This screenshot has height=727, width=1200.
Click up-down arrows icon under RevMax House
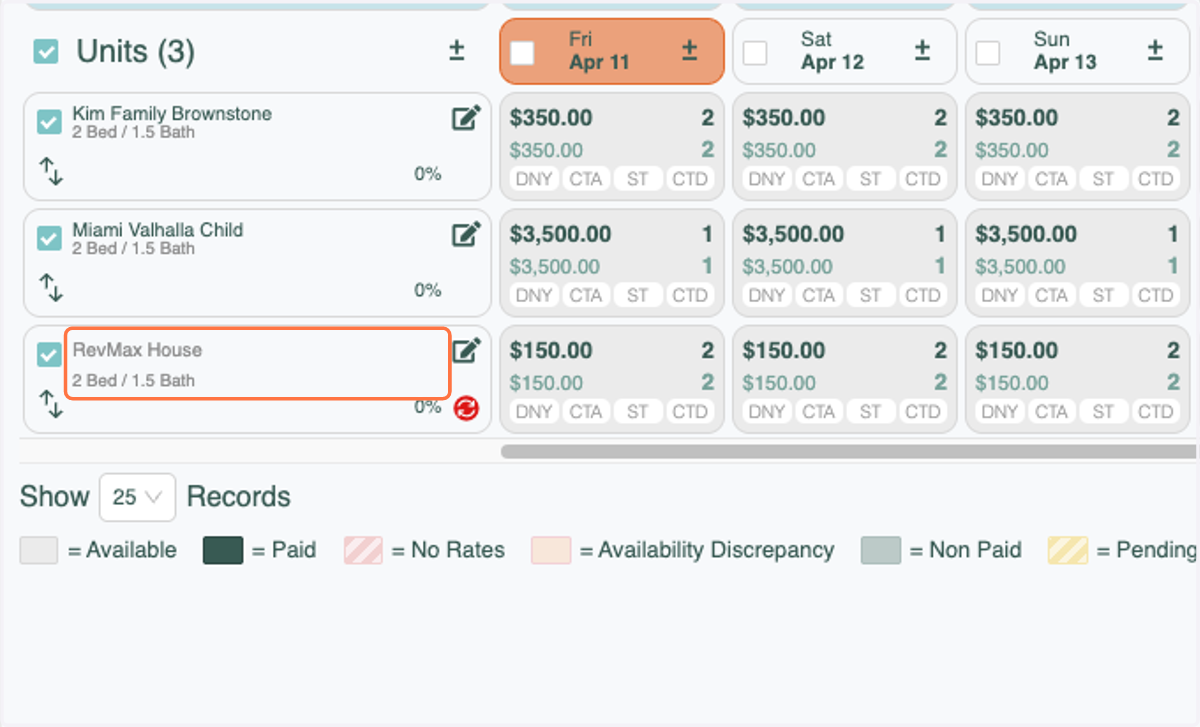coord(51,404)
